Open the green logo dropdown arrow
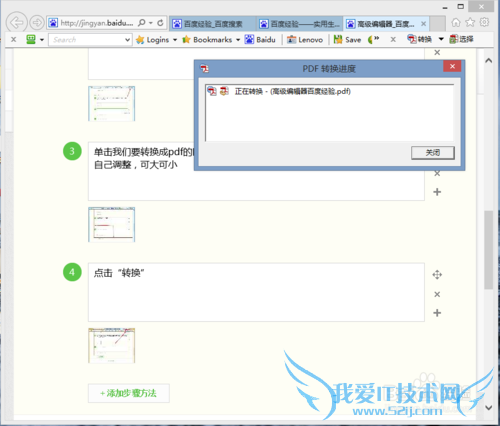This screenshot has width=500, height=426. [42, 40]
